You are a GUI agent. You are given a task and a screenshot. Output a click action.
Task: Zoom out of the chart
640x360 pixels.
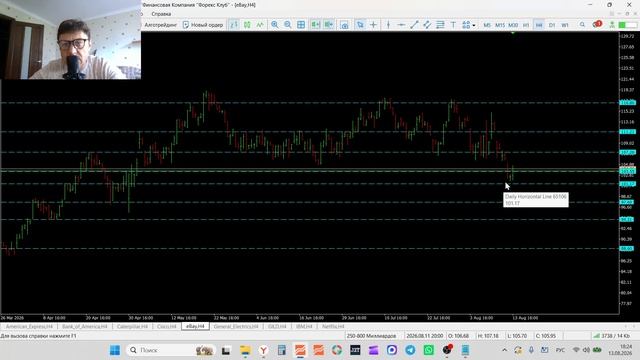288,25
